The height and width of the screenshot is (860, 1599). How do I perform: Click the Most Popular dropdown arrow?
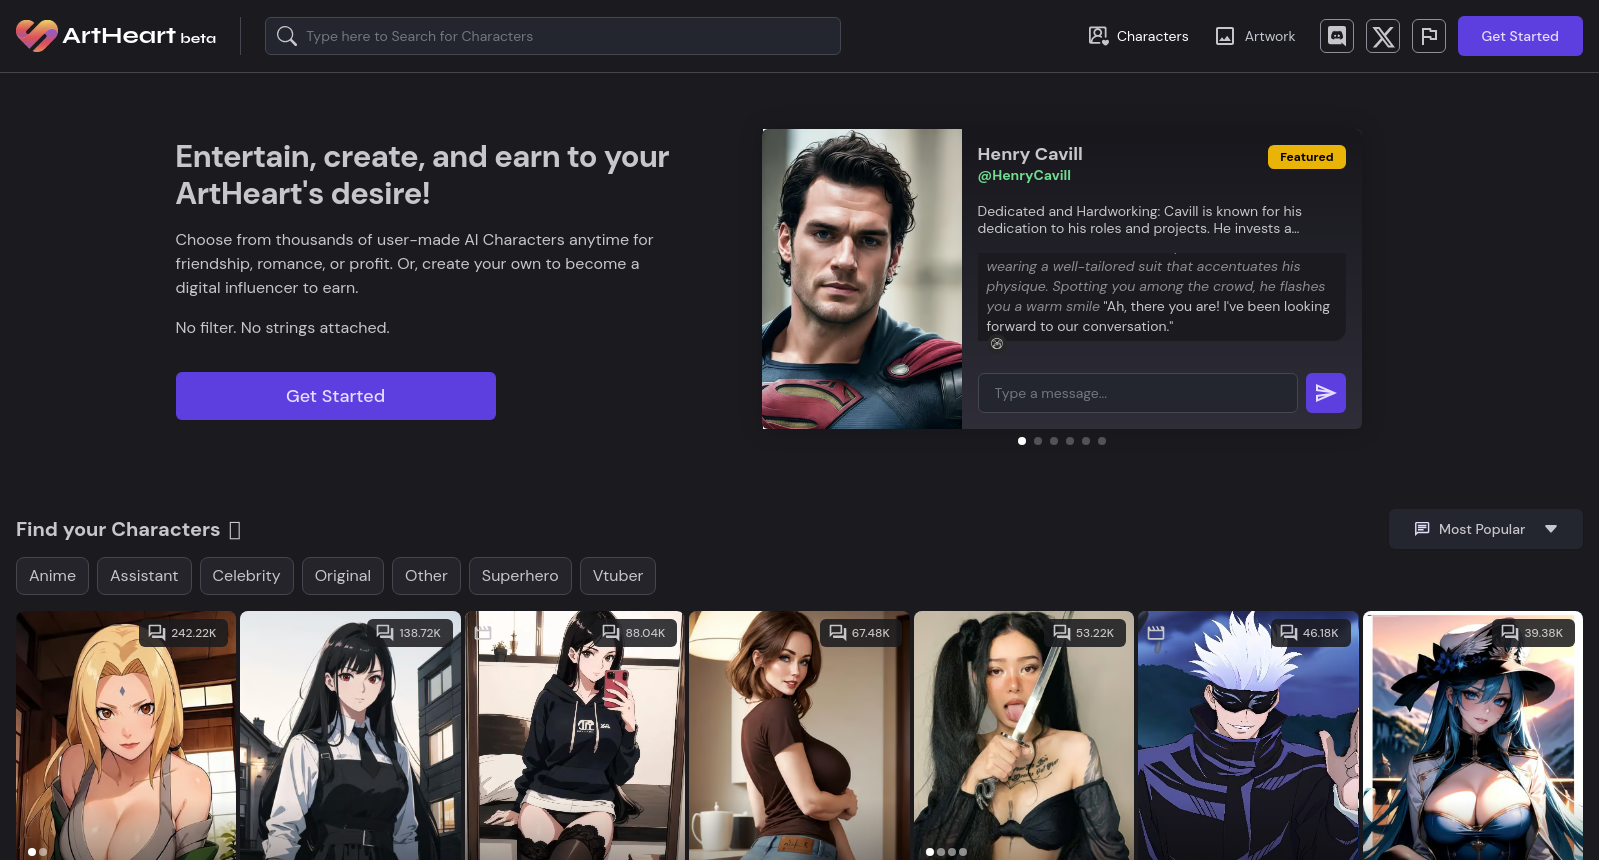(1551, 529)
